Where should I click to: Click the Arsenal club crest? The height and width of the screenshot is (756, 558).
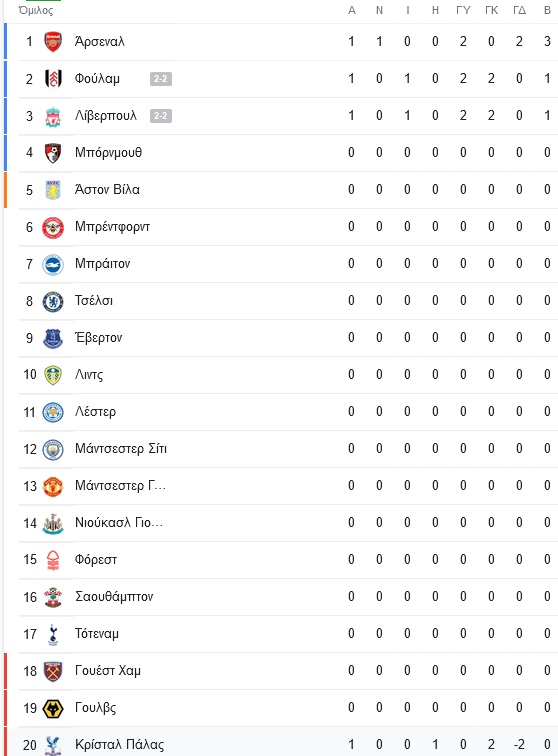point(53,41)
